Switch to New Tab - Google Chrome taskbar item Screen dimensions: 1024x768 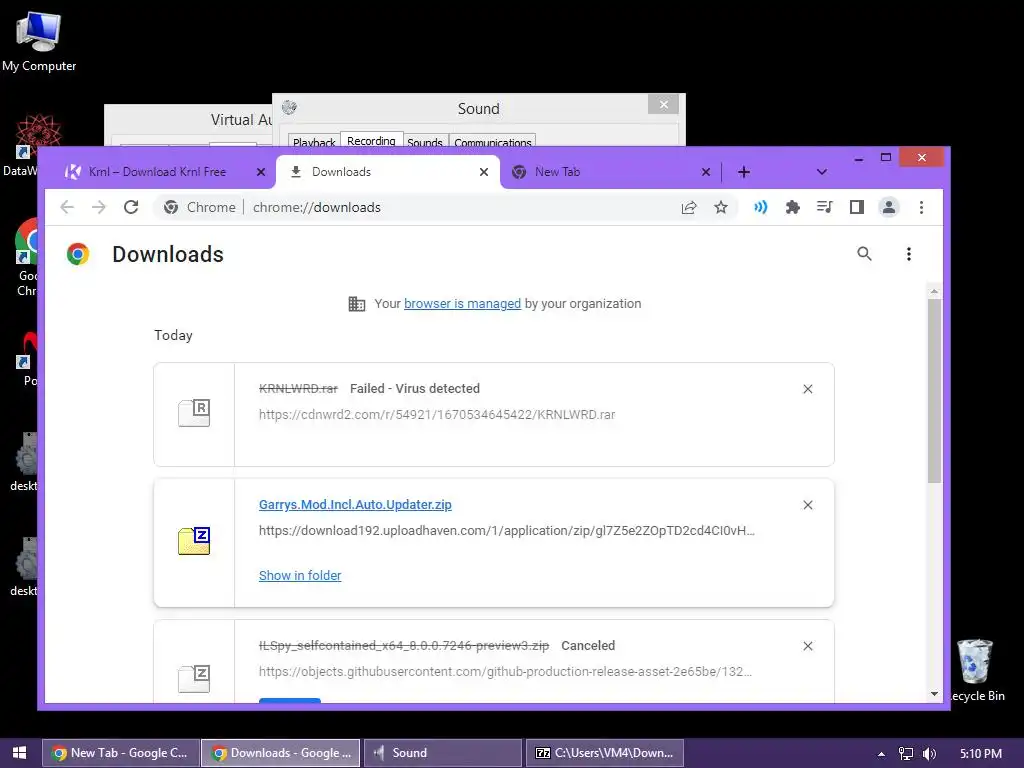(x=121, y=753)
